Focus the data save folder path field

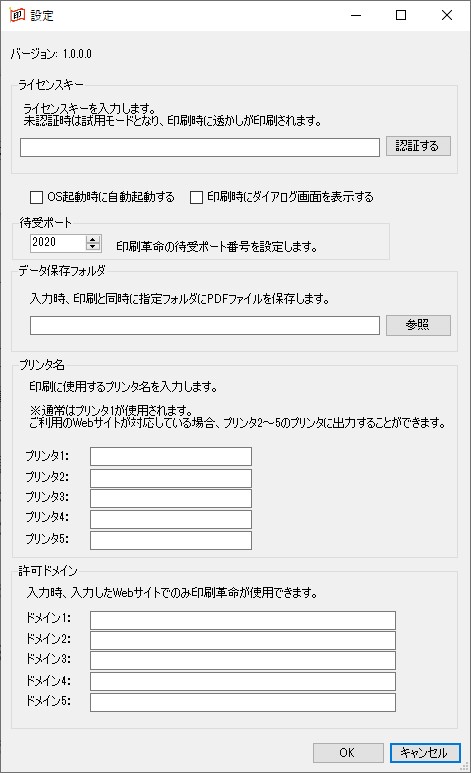tap(205, 325)
